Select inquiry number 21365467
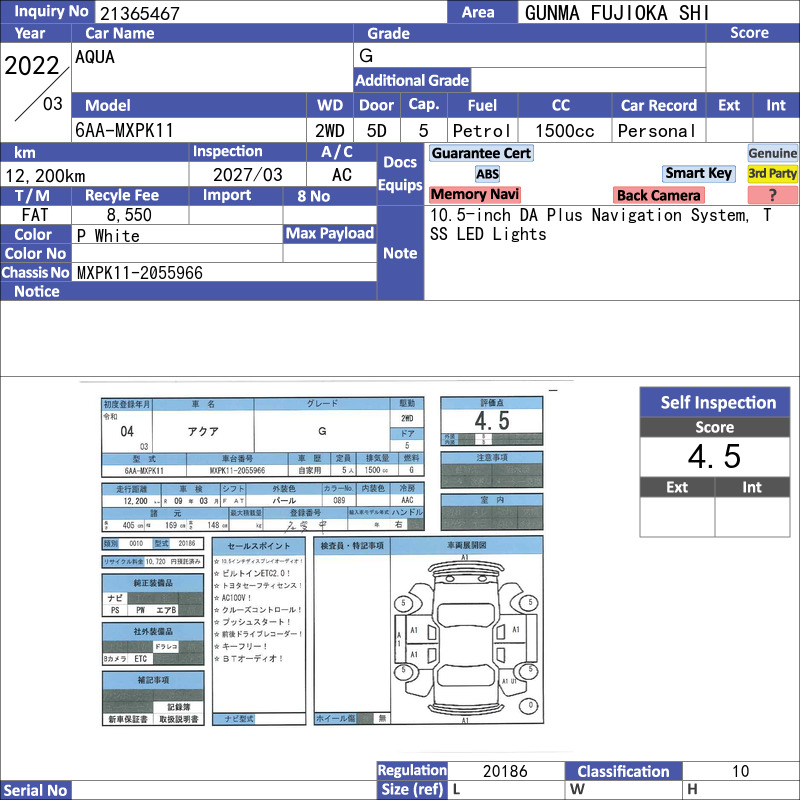800x800 pixels. (x=140, y=13)
